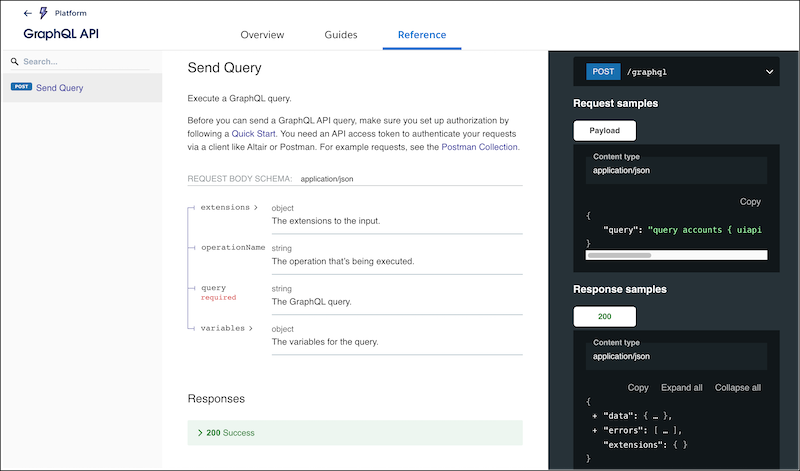800x471 pixels.
Task: Select the 200 response sample tab
Action: [605, 316]
